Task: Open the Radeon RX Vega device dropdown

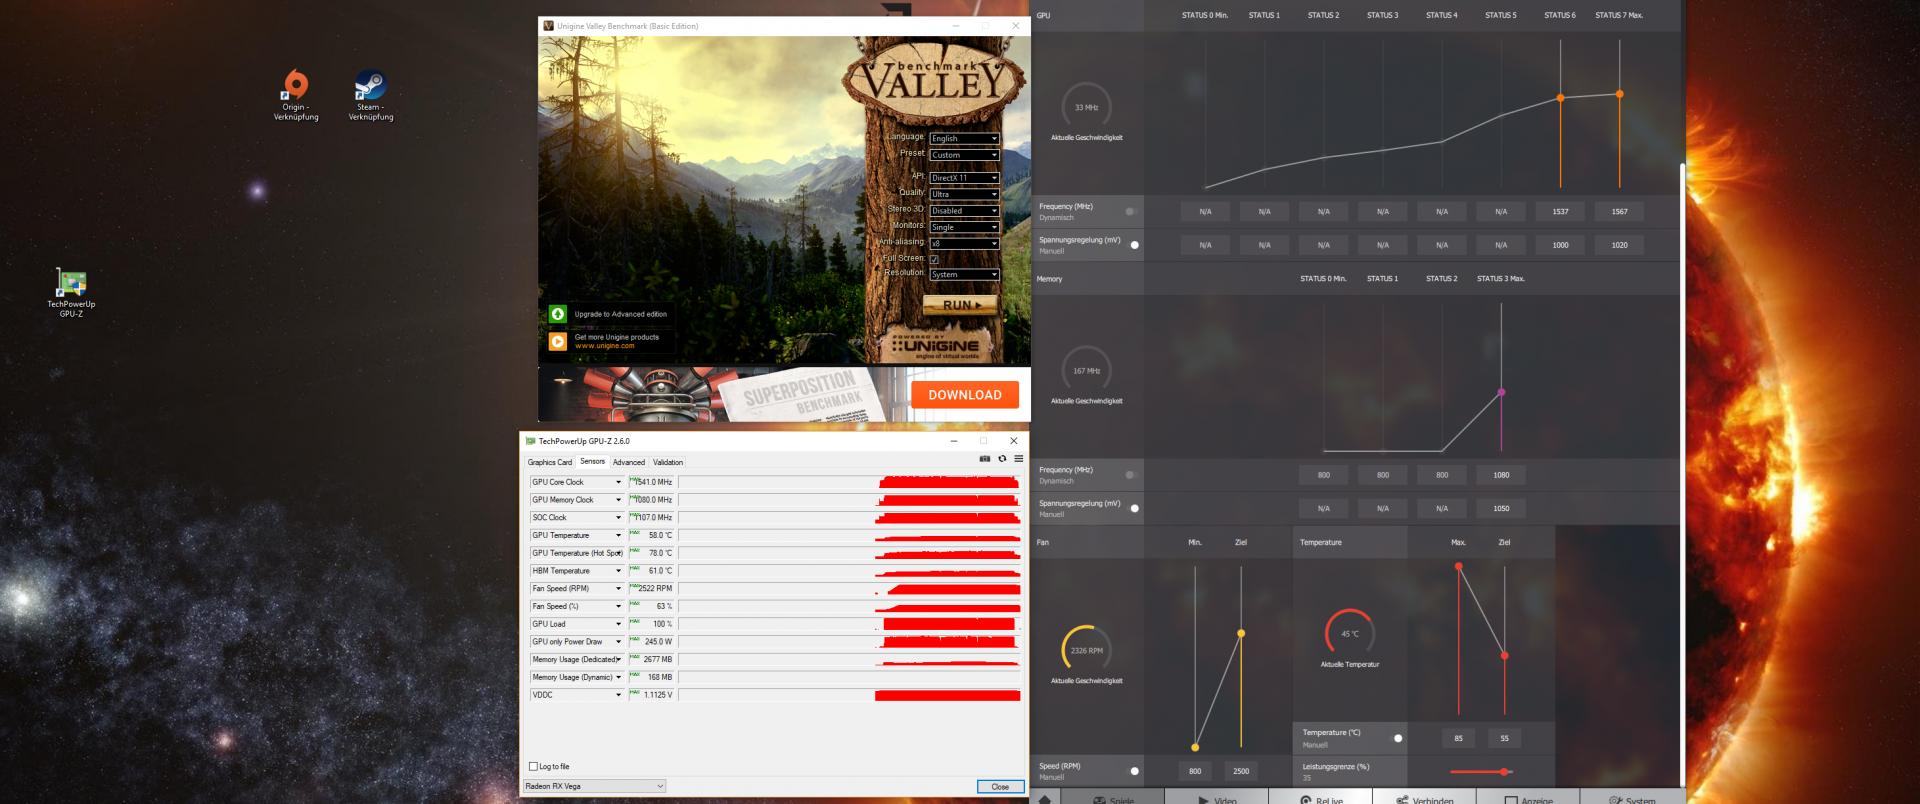Action: click(x=594, y=786)
